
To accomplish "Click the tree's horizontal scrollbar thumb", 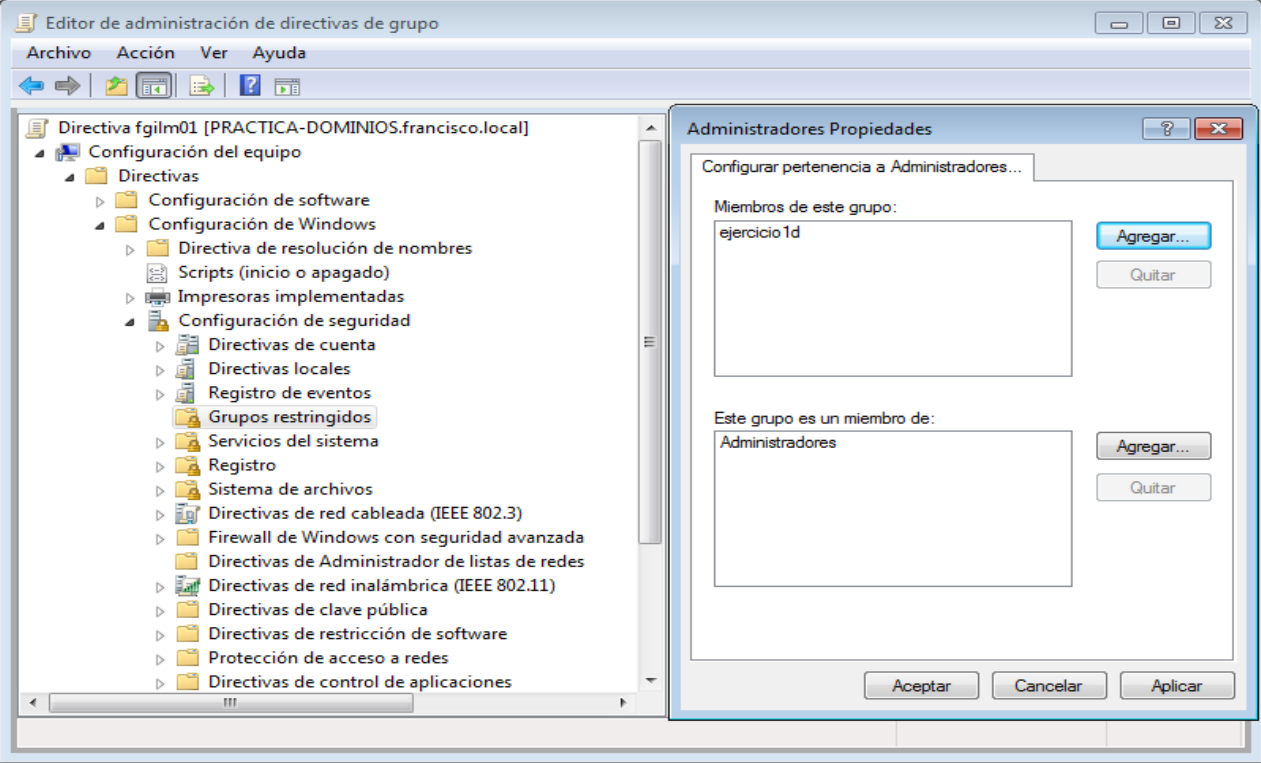I will (230, 703).
